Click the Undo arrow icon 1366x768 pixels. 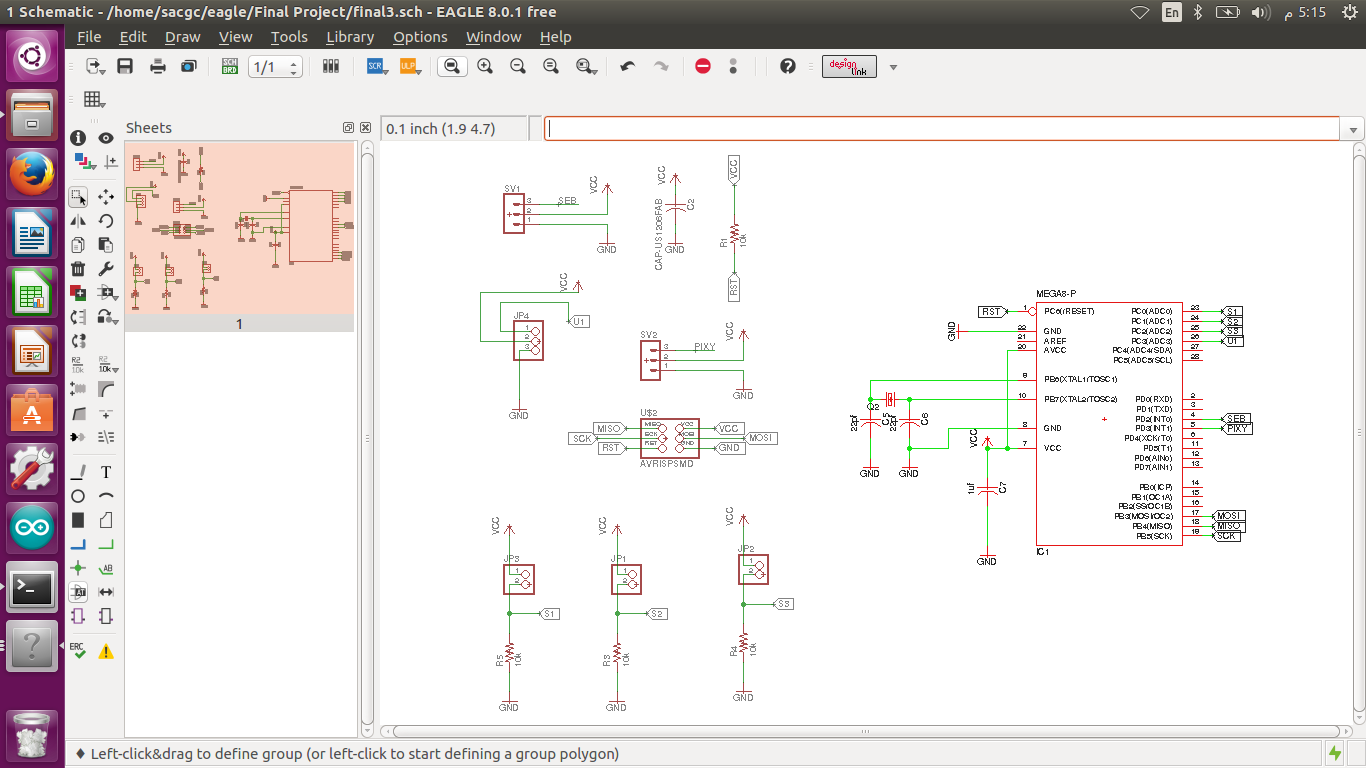(627, 67)
